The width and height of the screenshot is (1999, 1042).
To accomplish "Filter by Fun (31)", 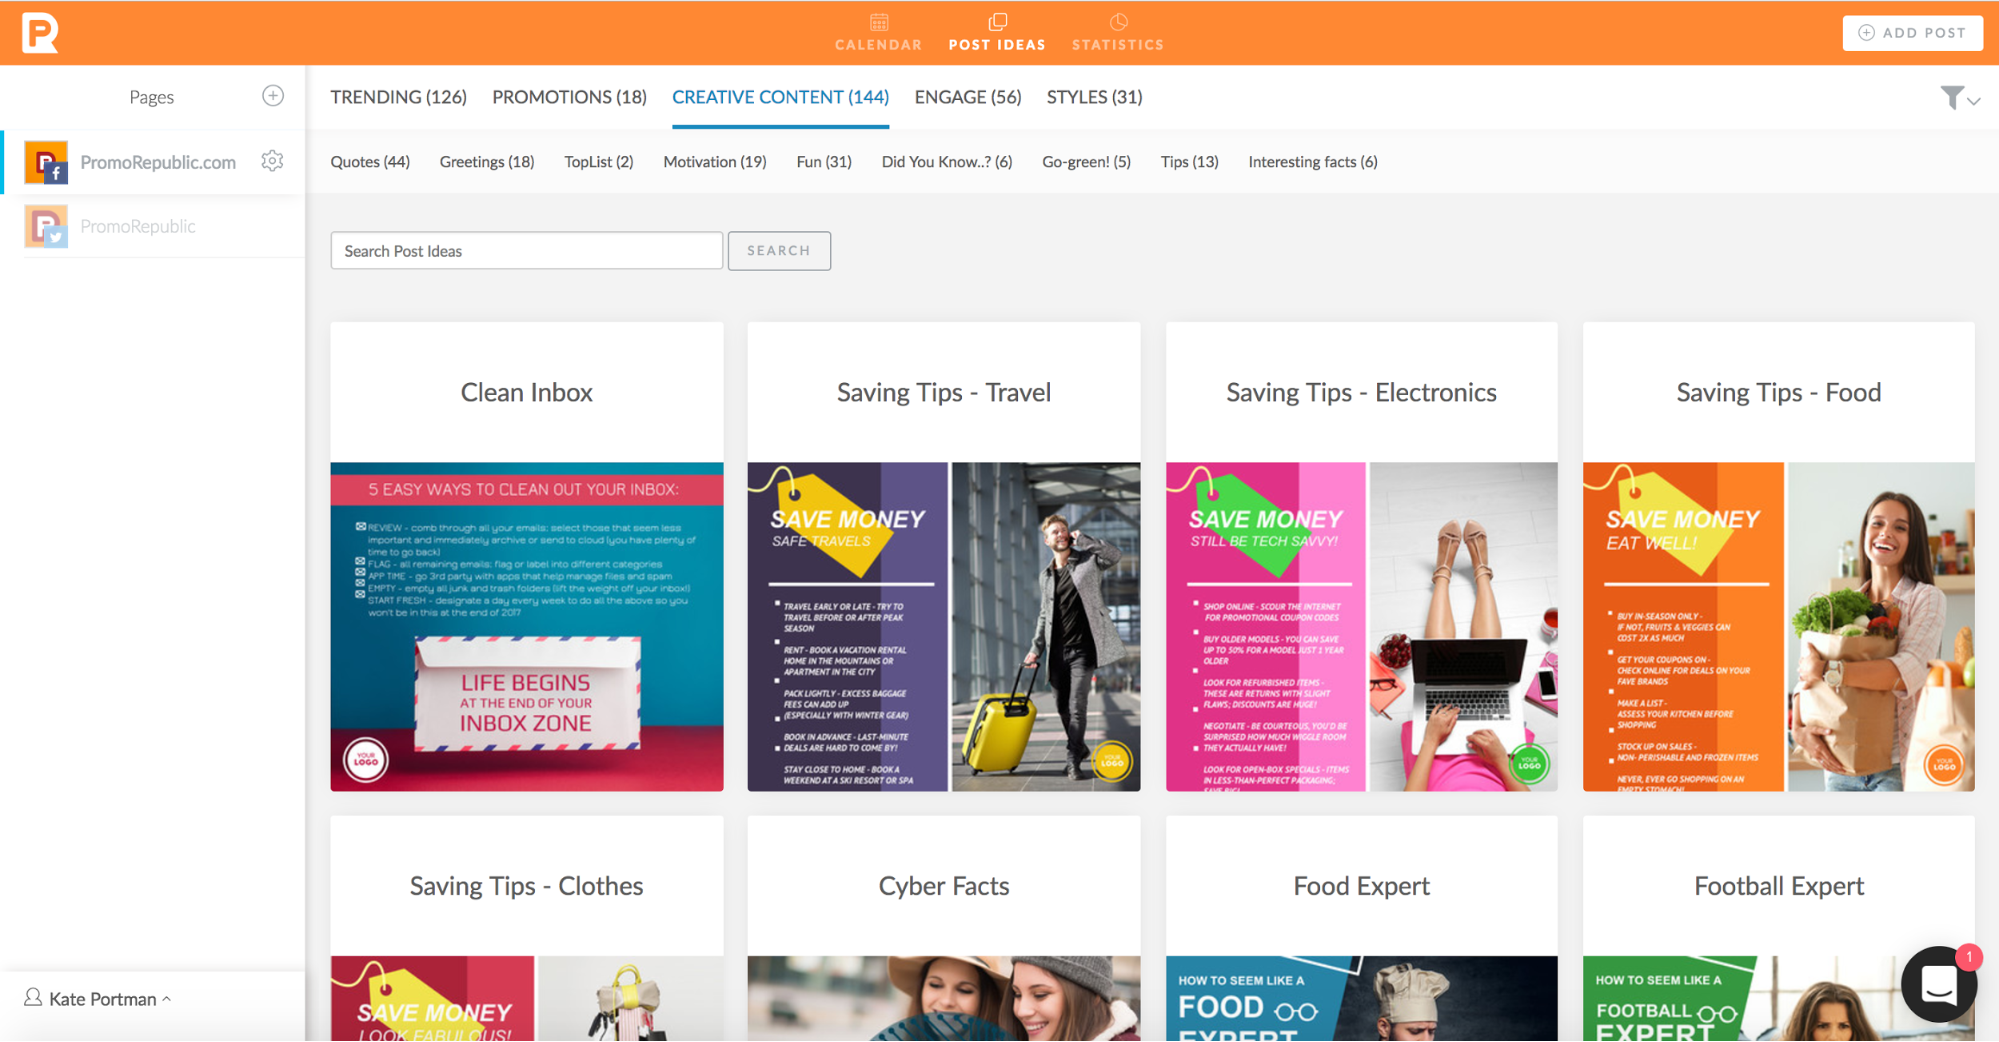I will tap(824, 162).
